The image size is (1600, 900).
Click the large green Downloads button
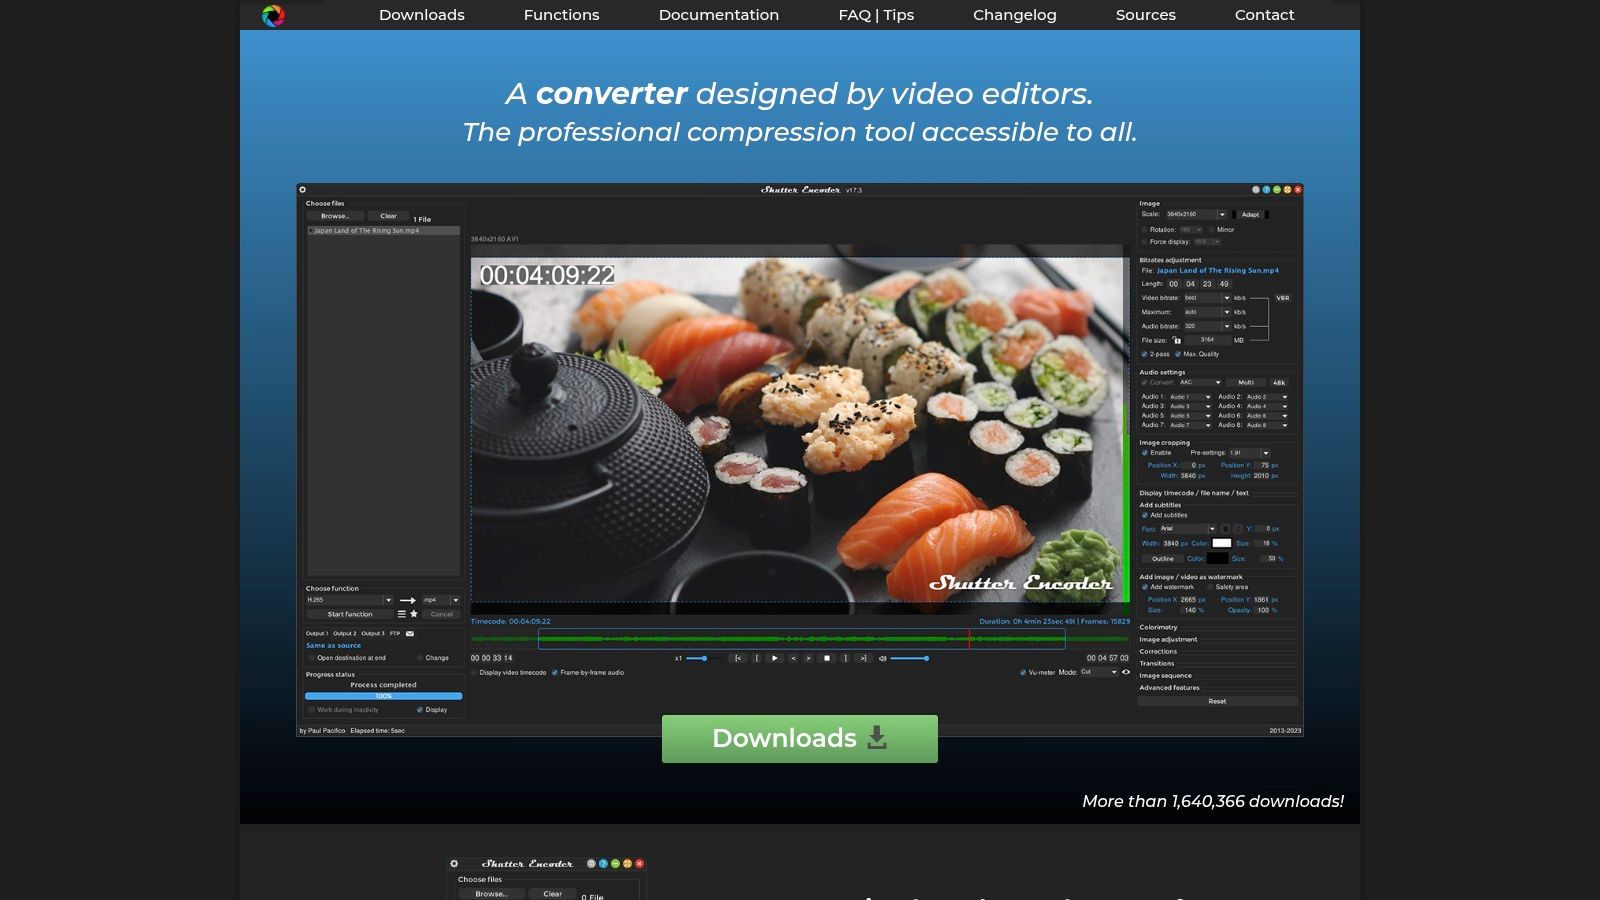[800, 739]
